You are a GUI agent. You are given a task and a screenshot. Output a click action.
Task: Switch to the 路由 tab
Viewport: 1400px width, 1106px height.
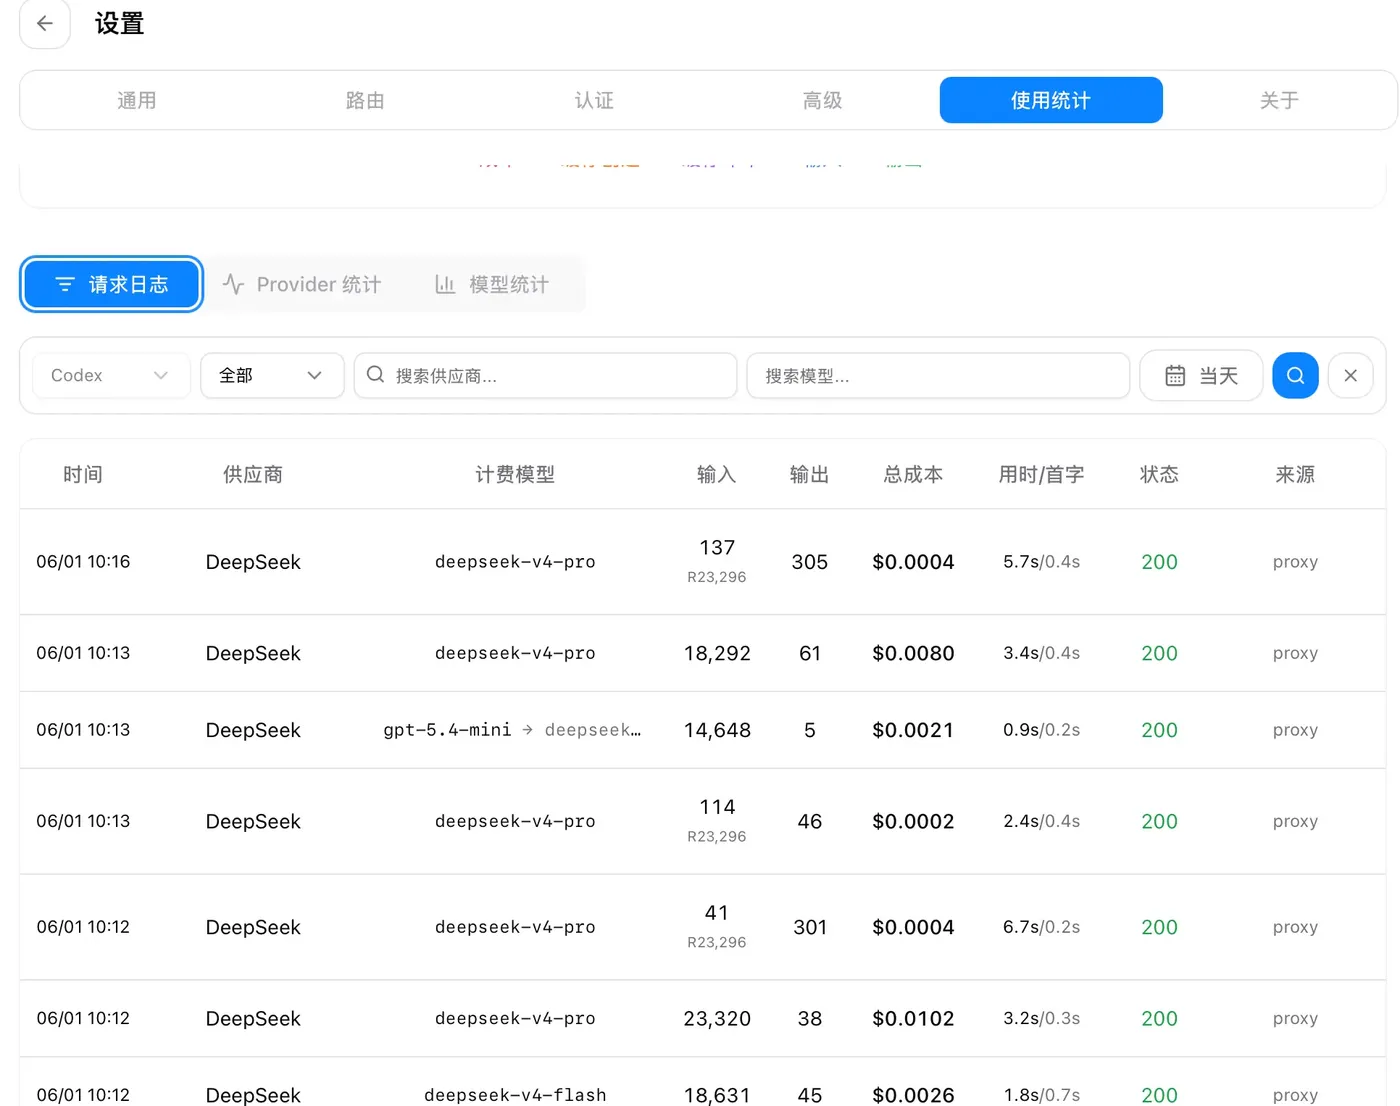365,100
